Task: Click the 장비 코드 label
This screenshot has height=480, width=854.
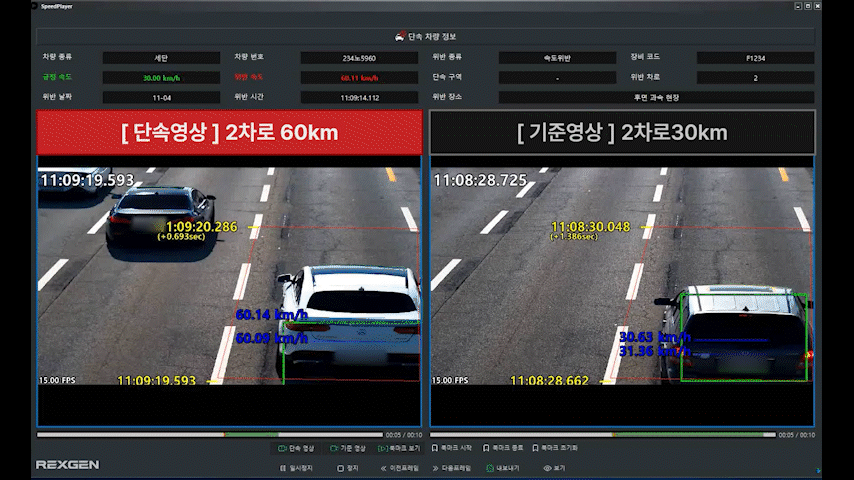Action: click(x=645, y=57)
